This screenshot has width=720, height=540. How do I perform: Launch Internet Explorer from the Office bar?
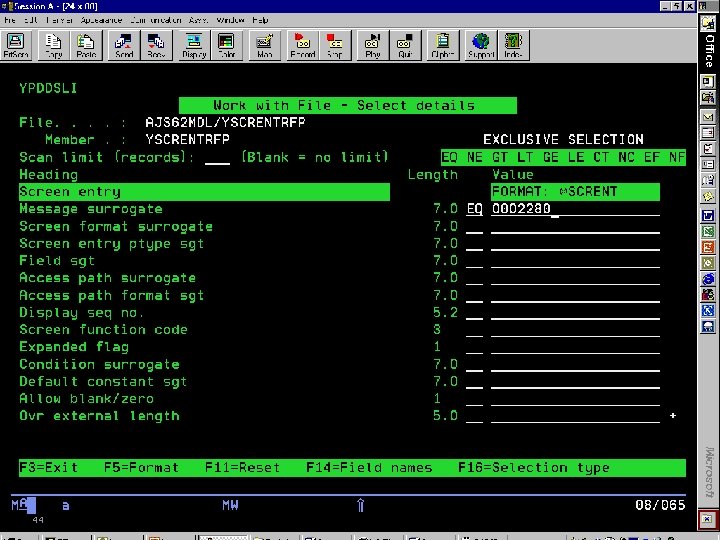point(708,279)
